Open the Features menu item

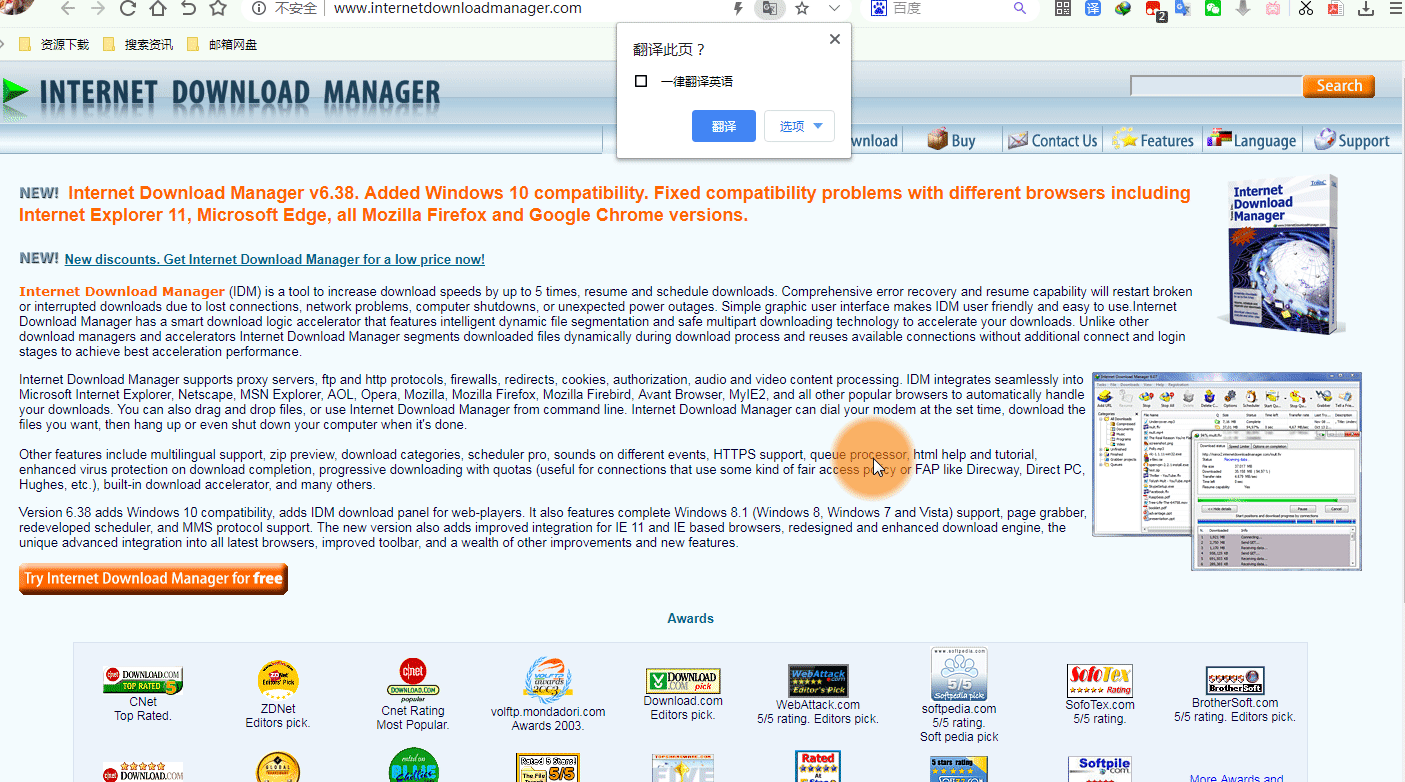click(1153, 140)
